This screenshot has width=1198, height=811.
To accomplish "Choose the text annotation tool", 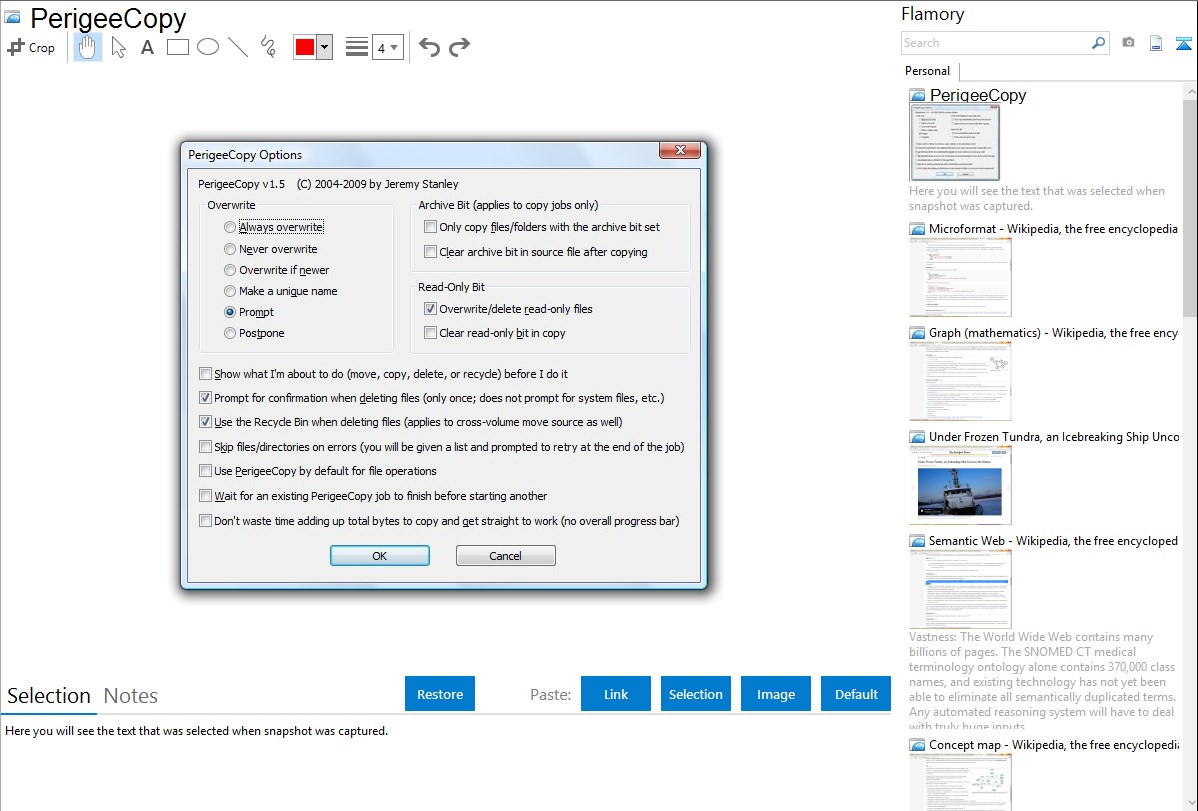I will click(x=147, y=47).
